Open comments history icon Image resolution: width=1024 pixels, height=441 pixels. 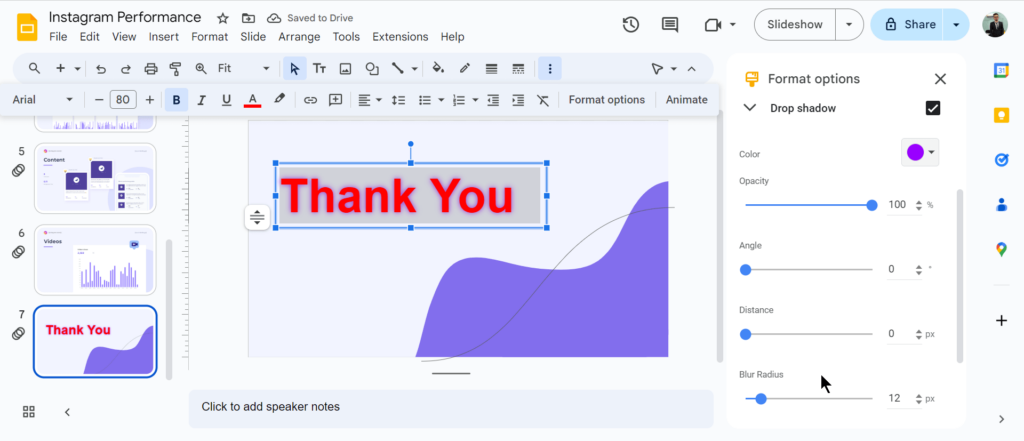pyautogui.click(x=670, y=25)
